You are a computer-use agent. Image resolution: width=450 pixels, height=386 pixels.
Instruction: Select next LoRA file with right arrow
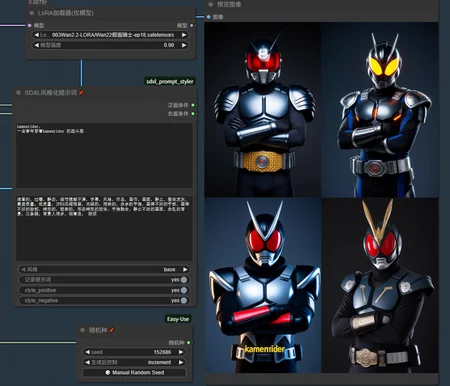184,35
